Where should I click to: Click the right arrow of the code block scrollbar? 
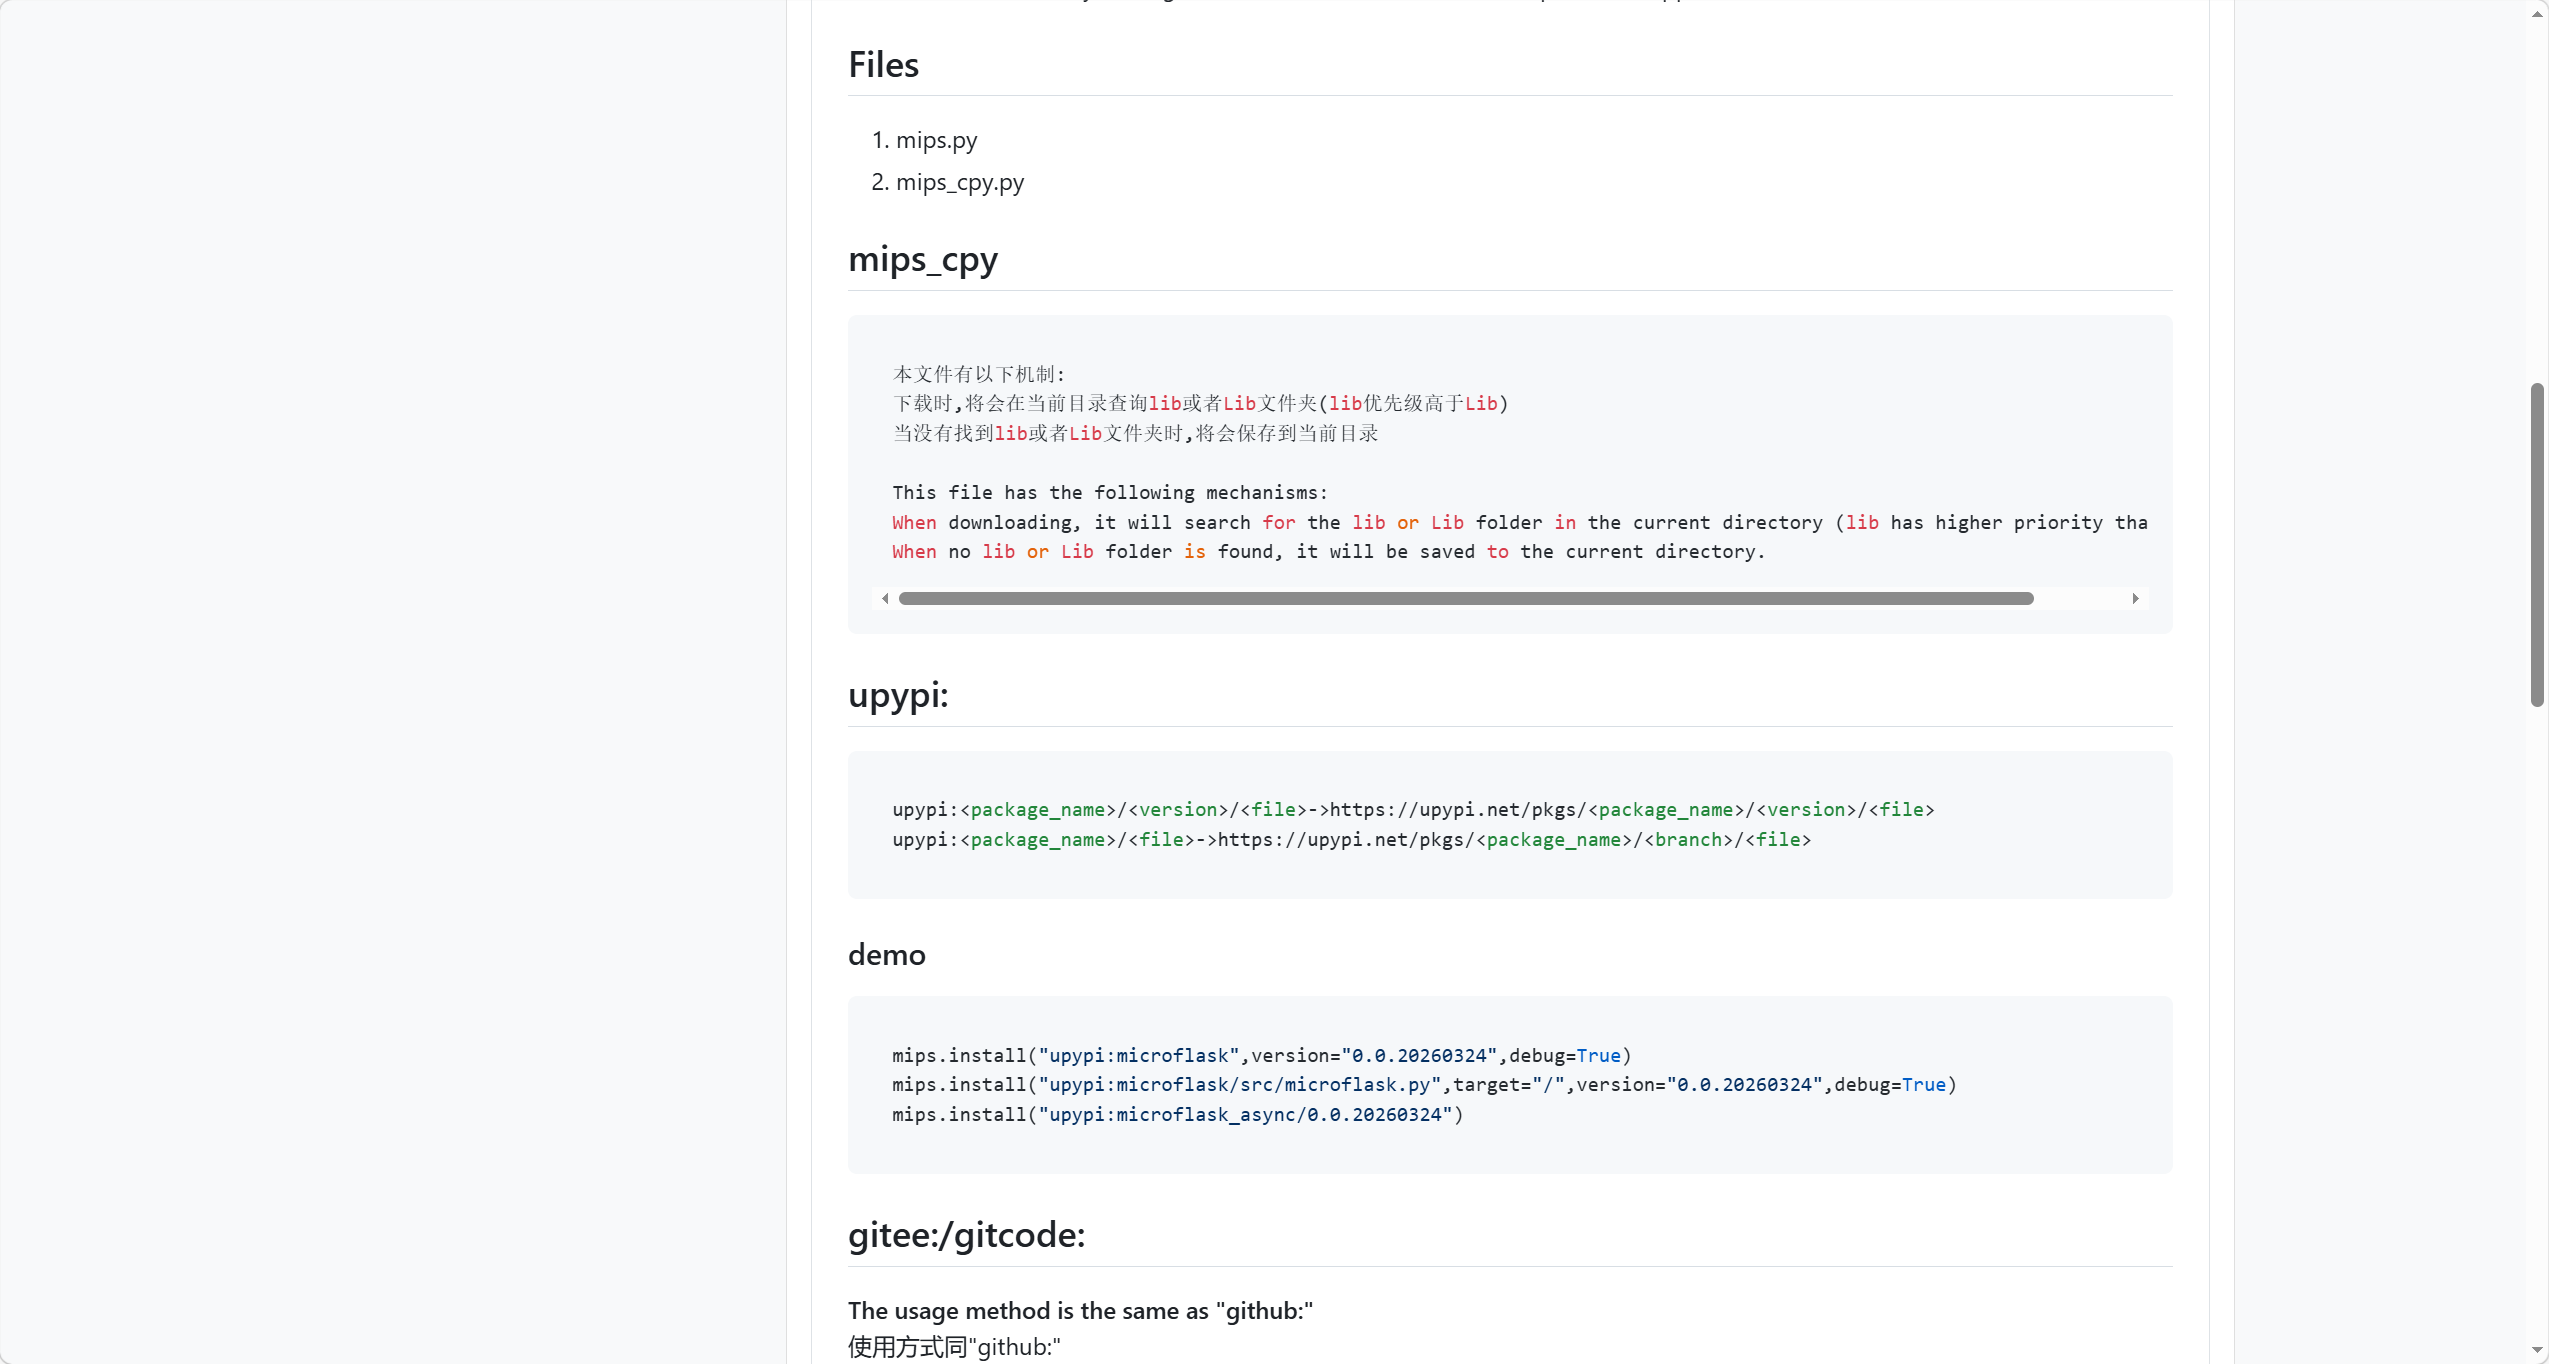(2135, 598)
